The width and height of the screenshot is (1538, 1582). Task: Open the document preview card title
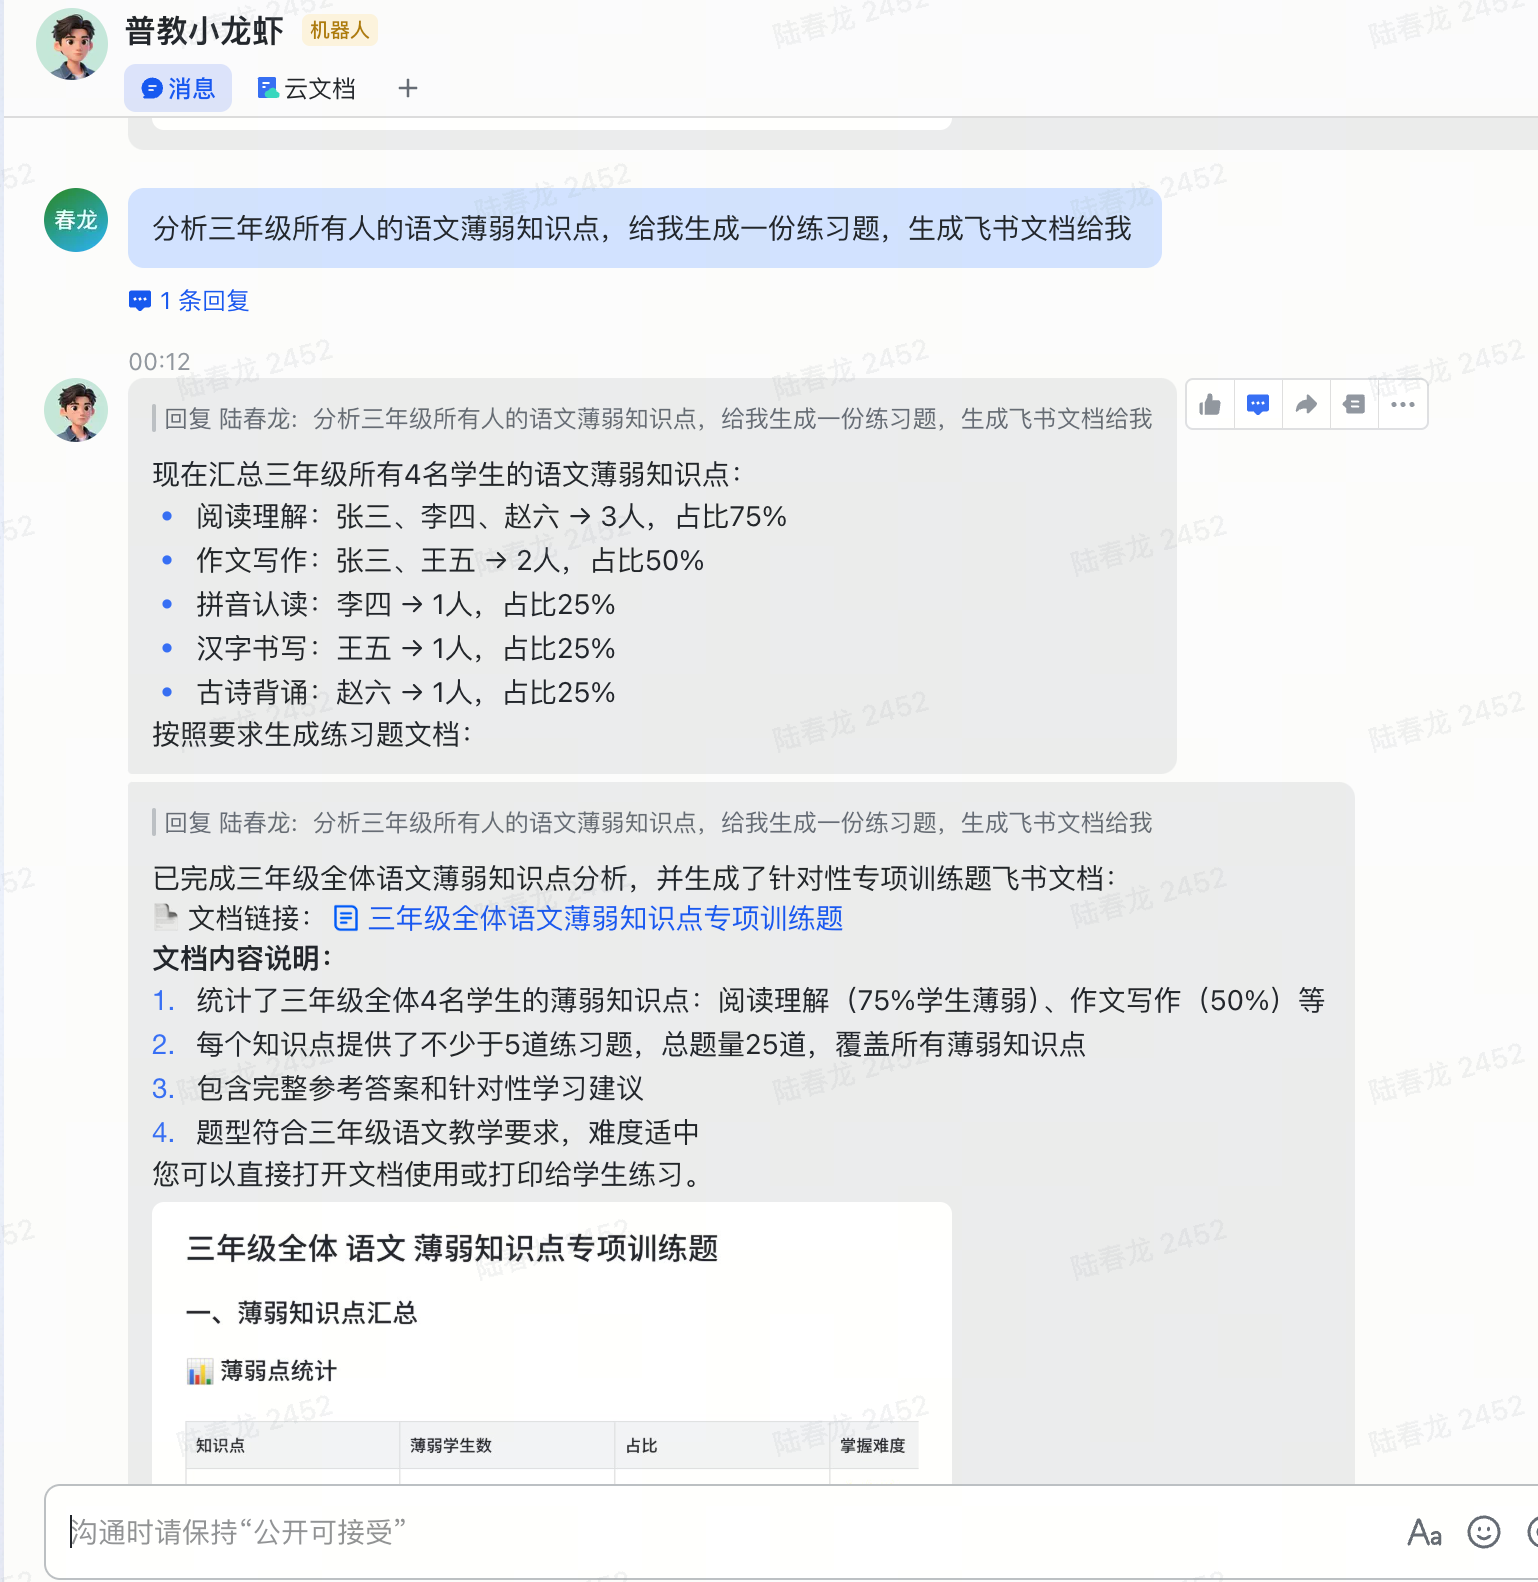click(453, 1248)
